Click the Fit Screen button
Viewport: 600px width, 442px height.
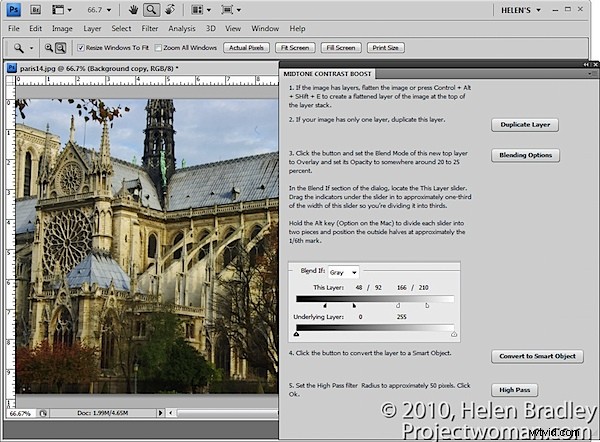coord(295,48)
